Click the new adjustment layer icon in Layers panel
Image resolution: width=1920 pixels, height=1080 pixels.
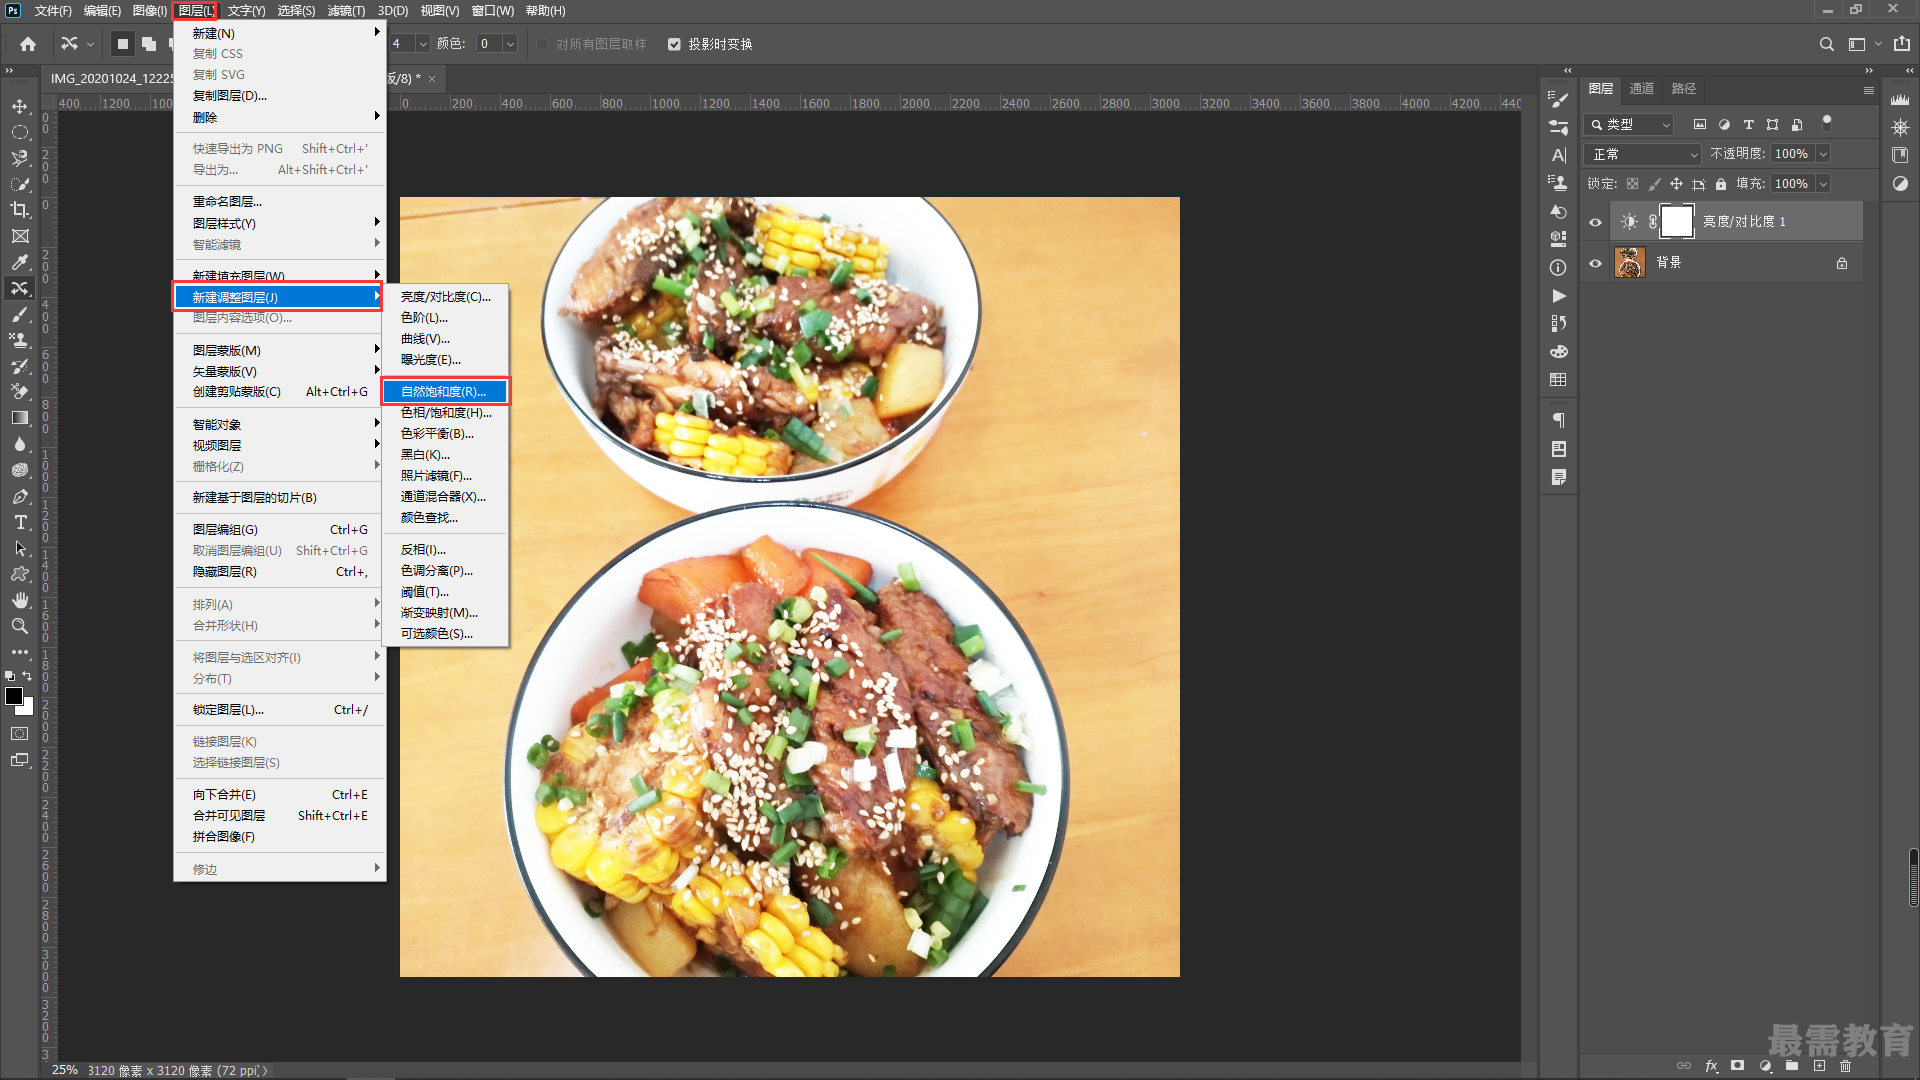pos(1765,1066)
